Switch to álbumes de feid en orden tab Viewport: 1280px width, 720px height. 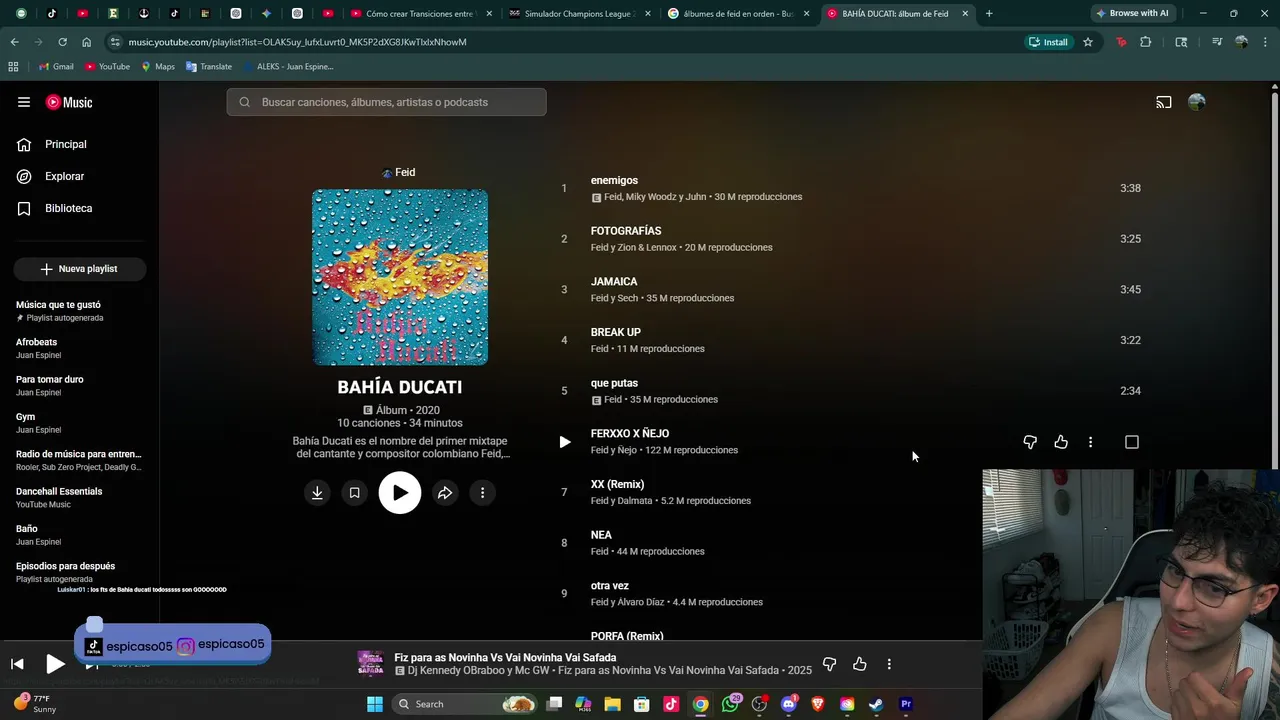point(737,14)
